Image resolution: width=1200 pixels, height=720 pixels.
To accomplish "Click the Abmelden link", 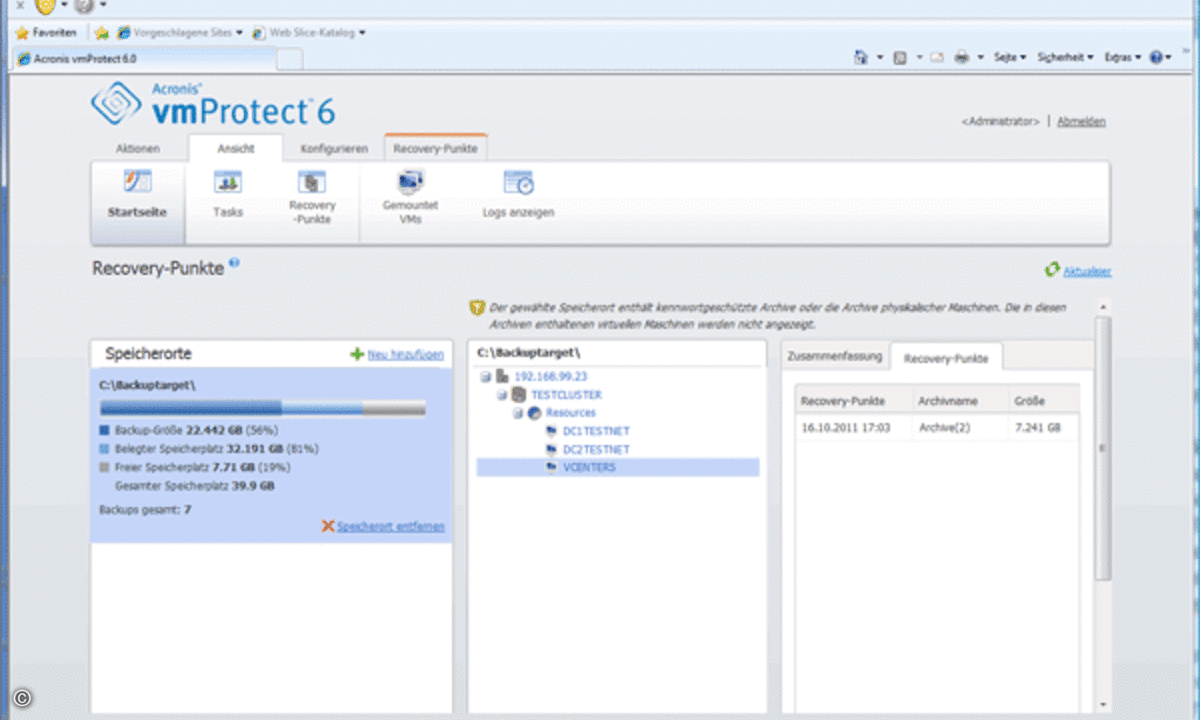I will (1082, 121).
